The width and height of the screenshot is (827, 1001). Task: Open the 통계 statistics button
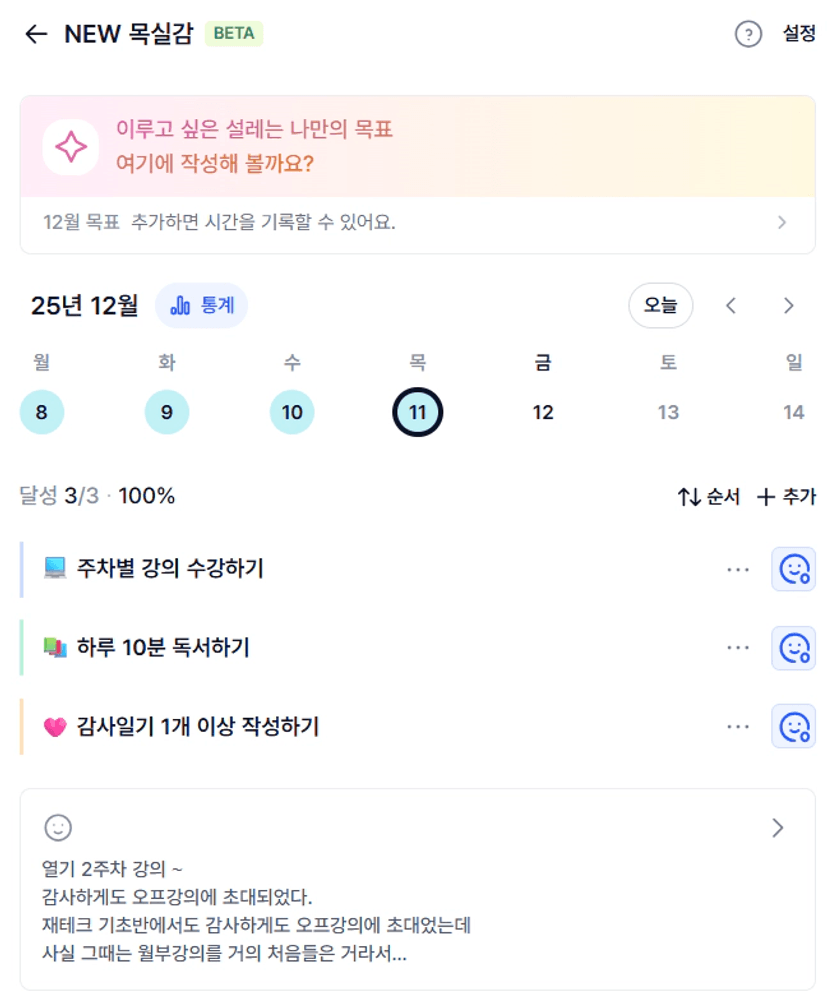[201, 305]
